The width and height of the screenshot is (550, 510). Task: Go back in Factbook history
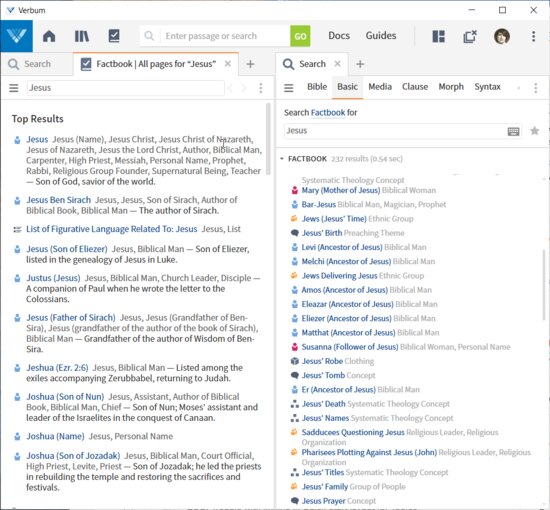230,88
